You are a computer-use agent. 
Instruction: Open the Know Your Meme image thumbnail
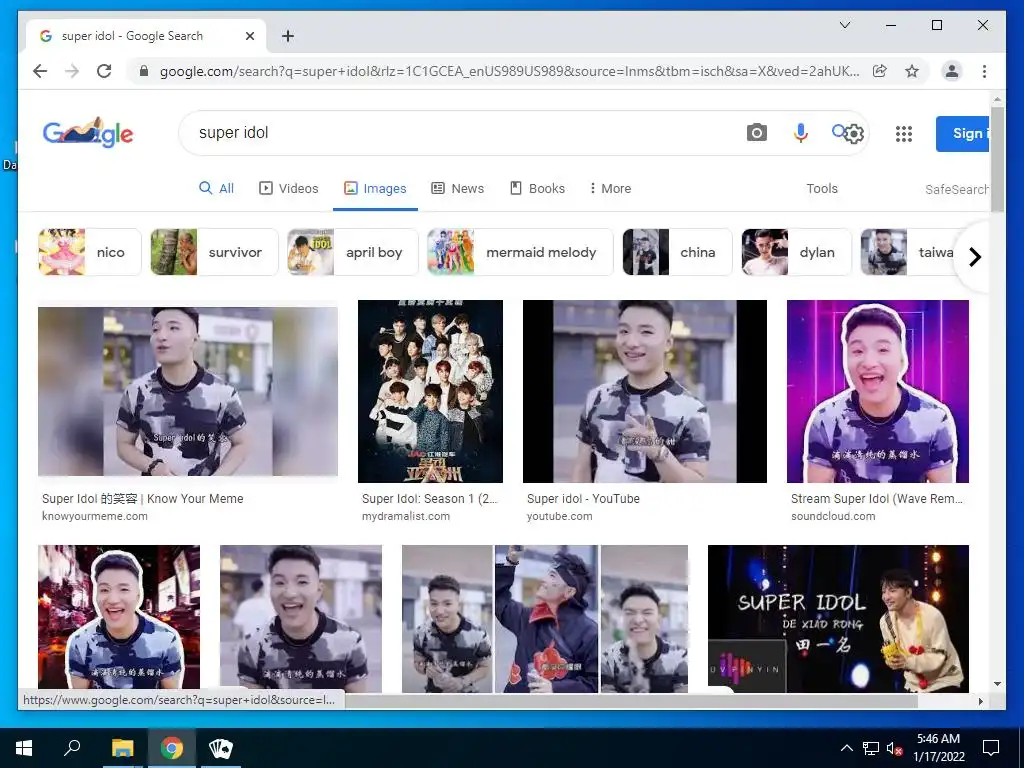[188, 391]
